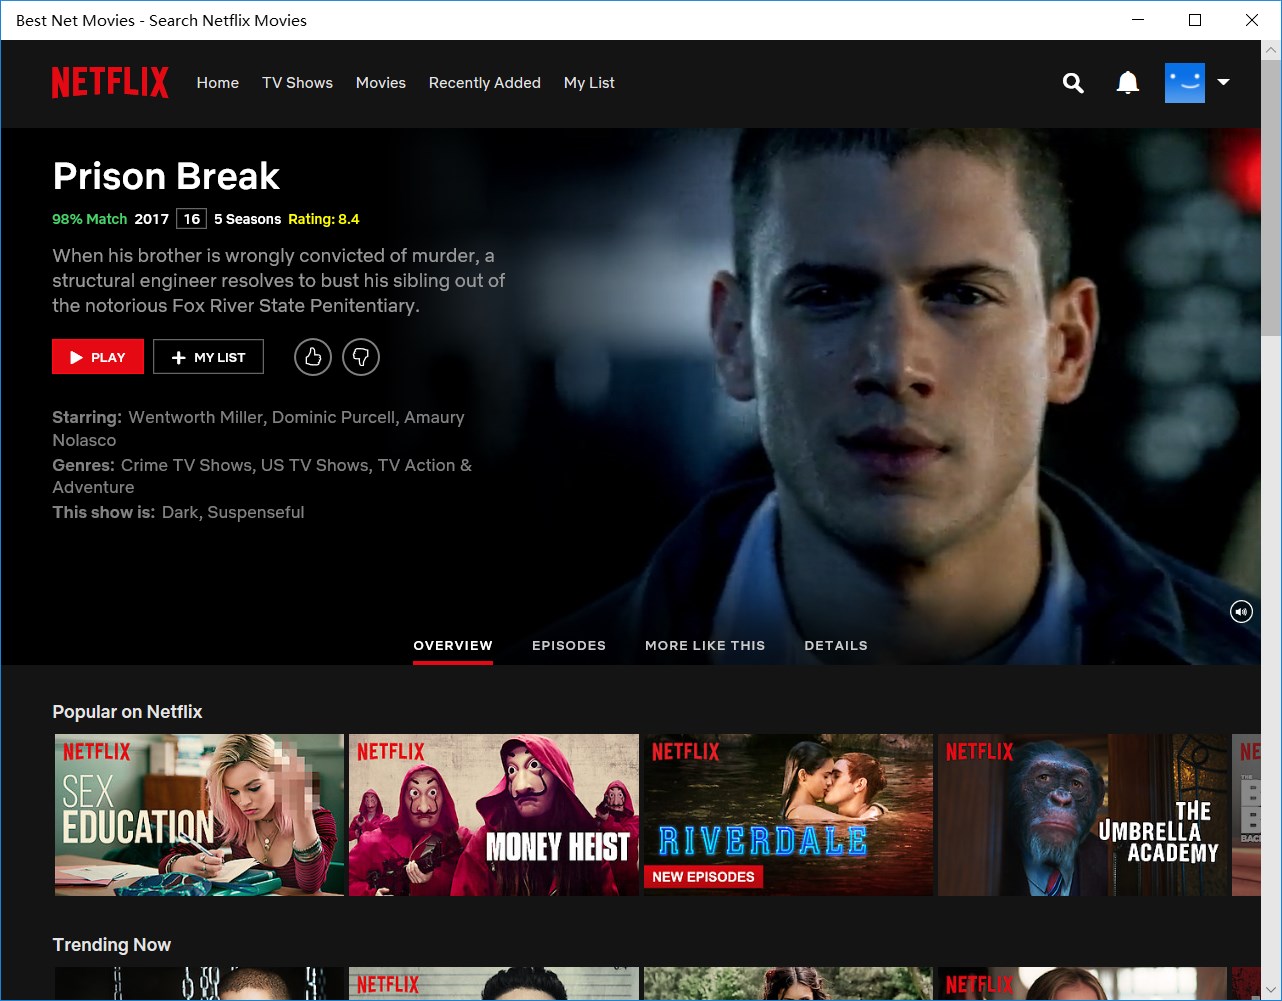The image size is (1282, 1001).
Task: Click Wentworth Miller in Starring
Action: pyautogui.click(x=196, y=417)
